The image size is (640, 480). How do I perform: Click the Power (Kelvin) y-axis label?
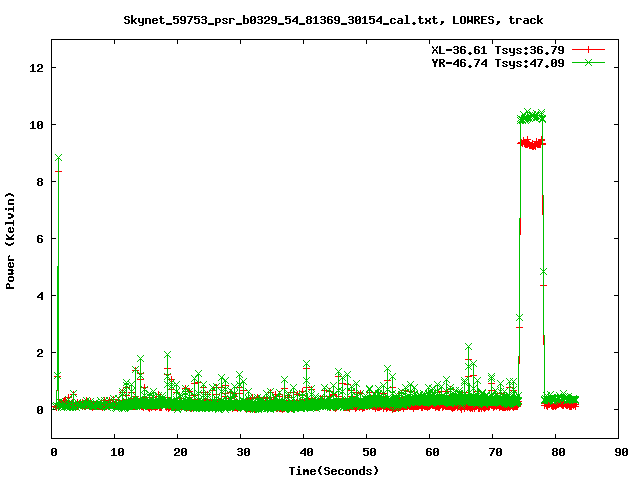(10, 241)
